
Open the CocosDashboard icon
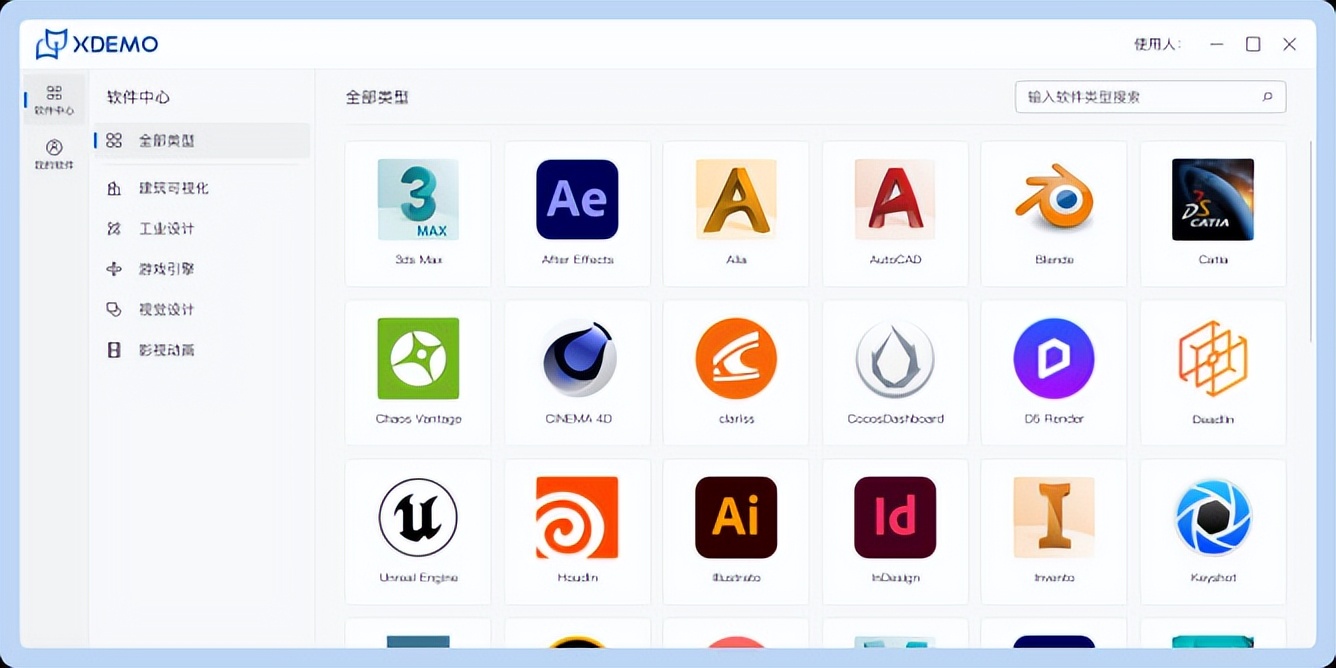pyautogui.click(x=895, y=358)
